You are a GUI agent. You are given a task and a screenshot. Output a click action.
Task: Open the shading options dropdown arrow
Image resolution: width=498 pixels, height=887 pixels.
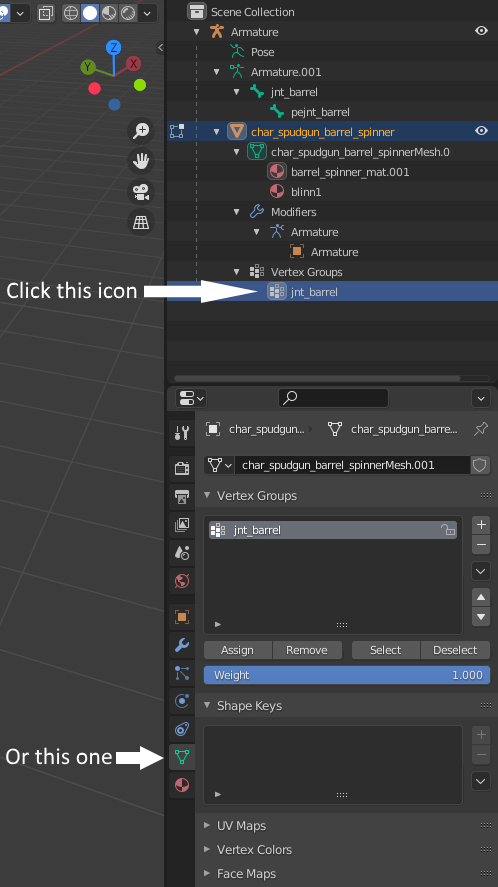click(147, 13)
